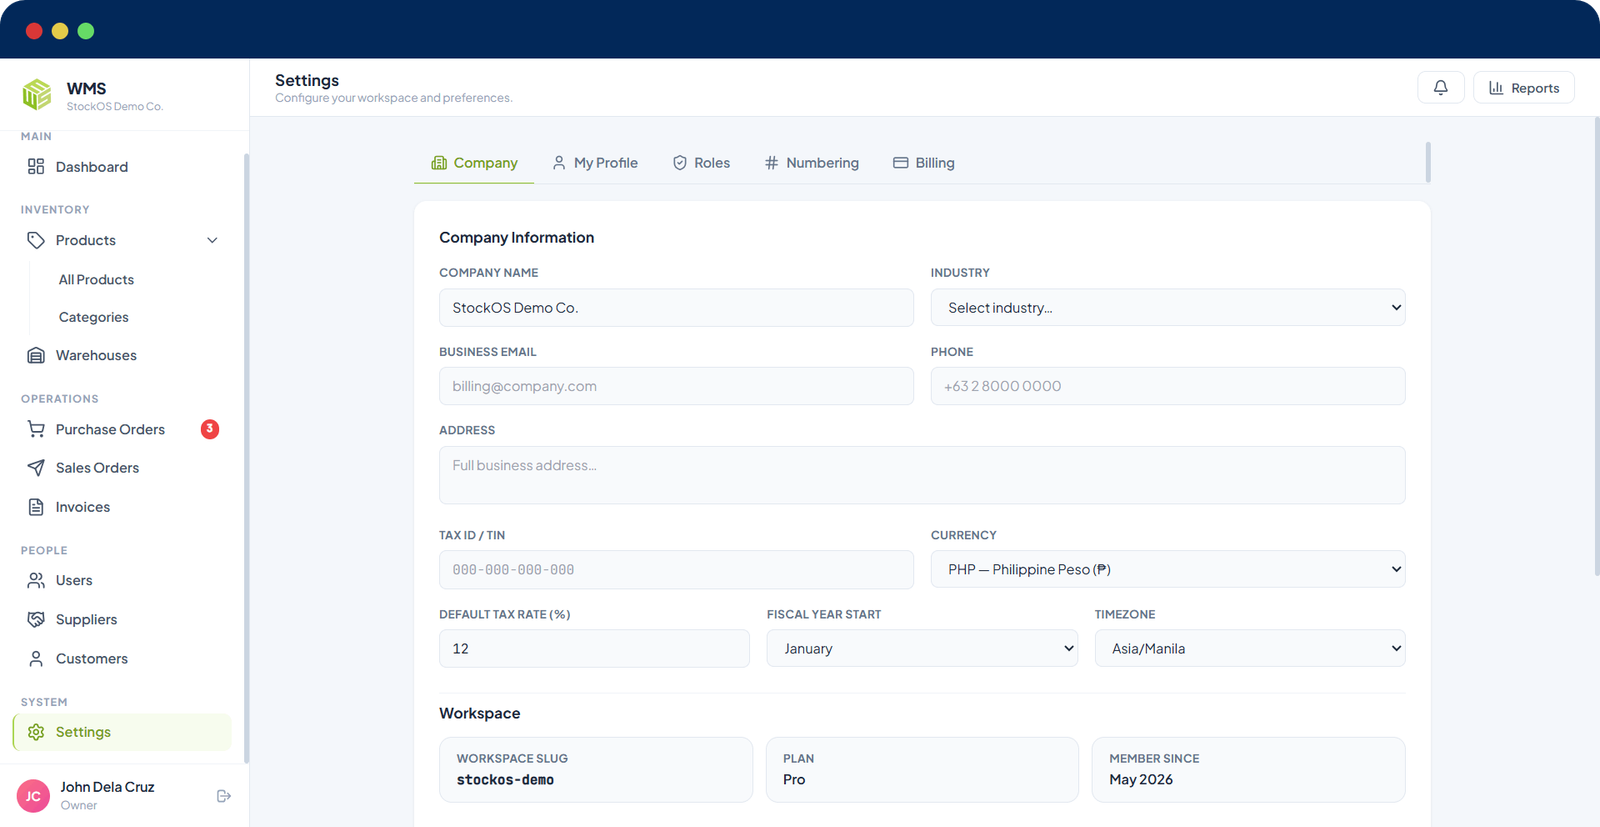1600x827 pixels.
Task: Click the stockos-demo workspace slug text
Action: point(505,780)
